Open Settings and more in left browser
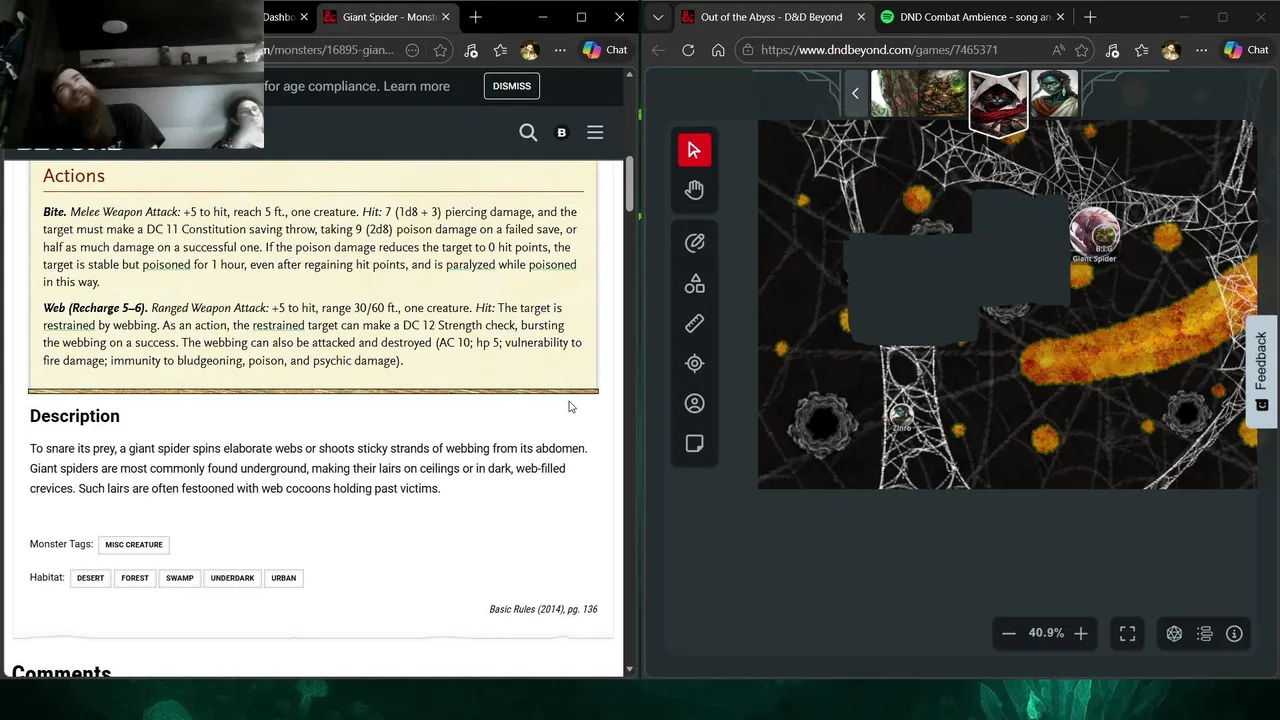Image resolution: width=1280 pixels, height=720 pixels. click(560, 50)
